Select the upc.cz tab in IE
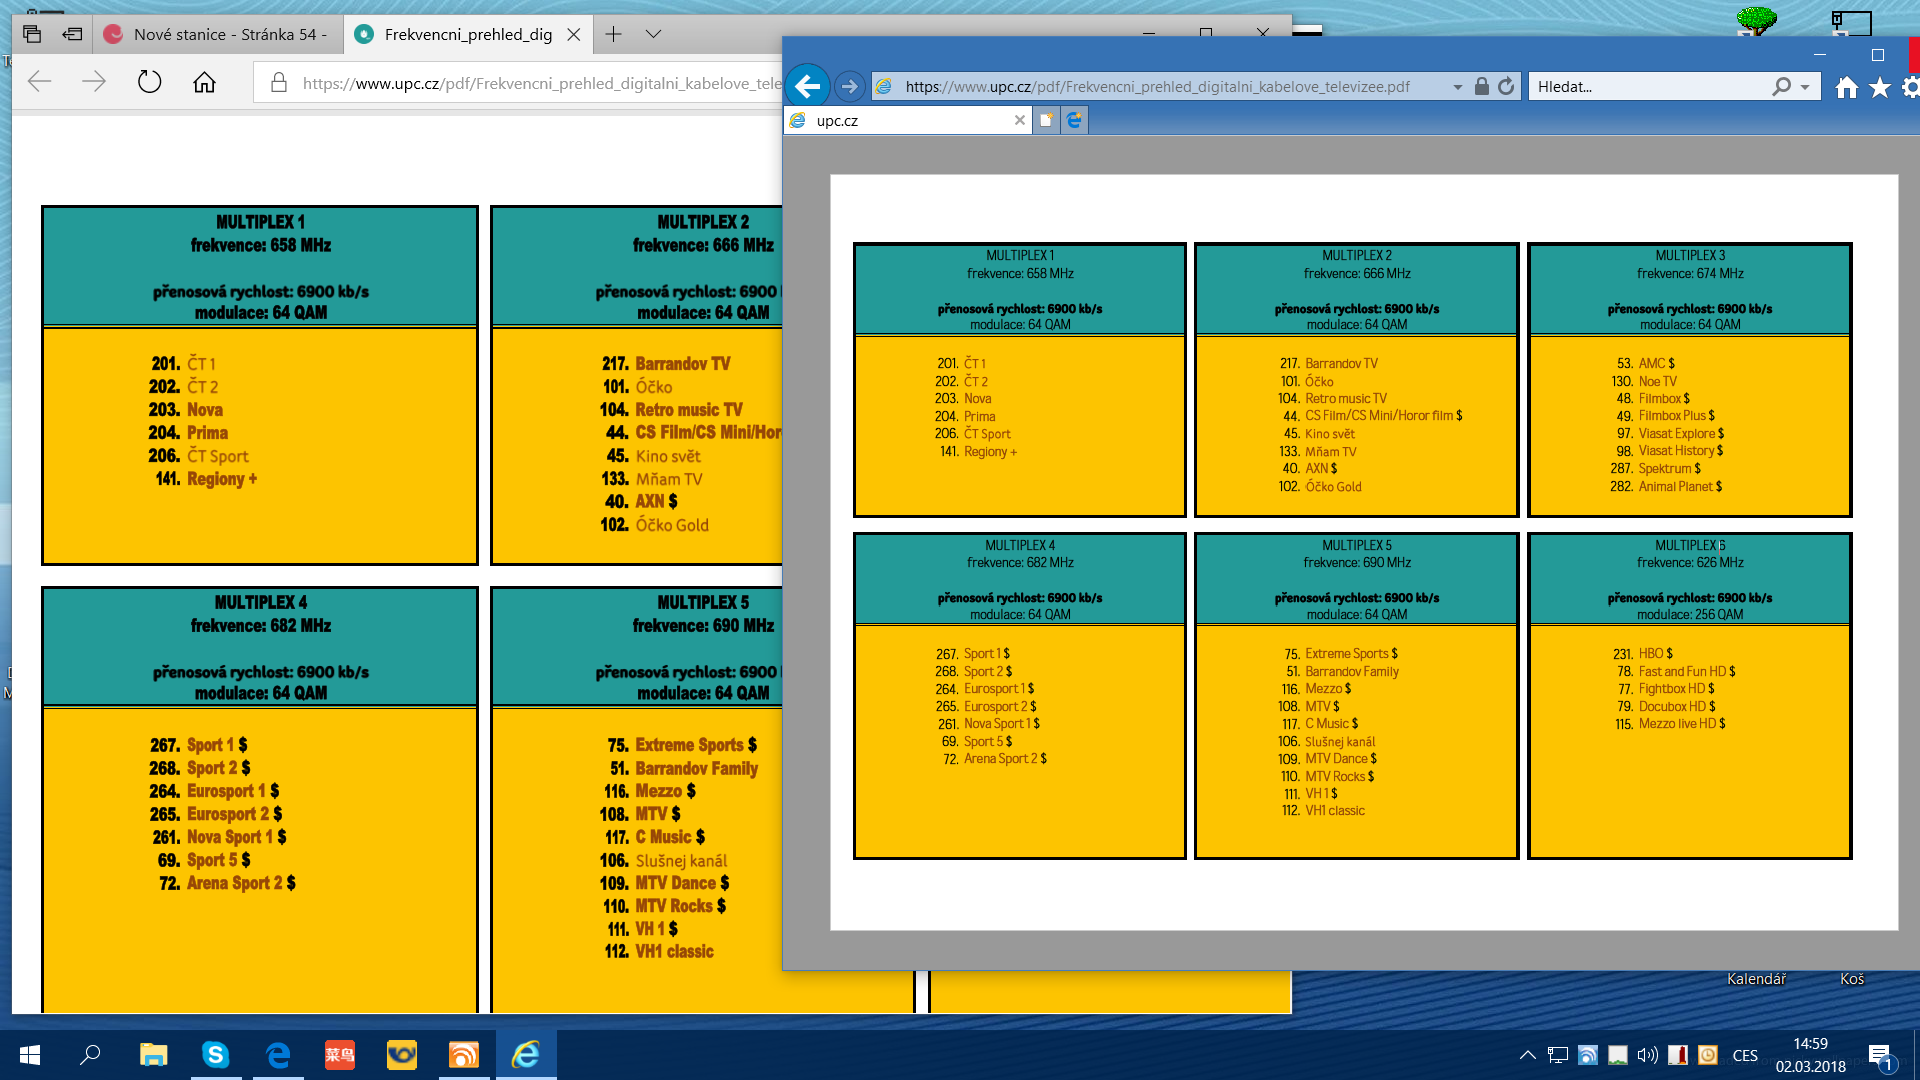Screen dimensions: 1920x1080 [x=907, y=120]
